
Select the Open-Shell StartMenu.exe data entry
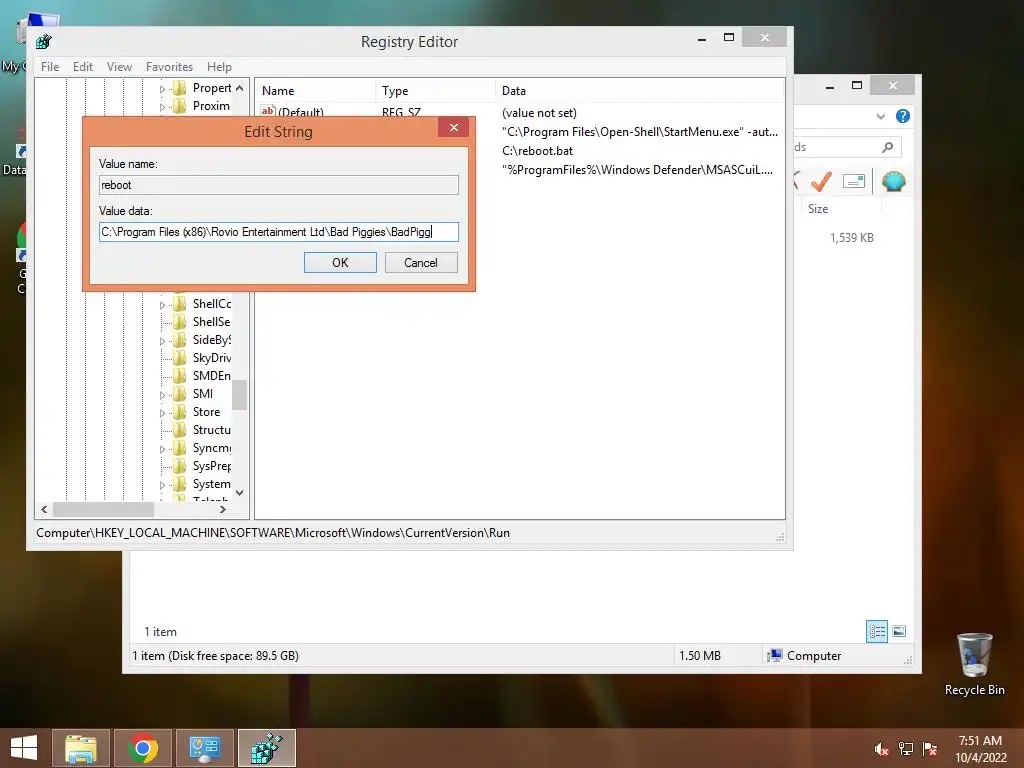[639, 132]
